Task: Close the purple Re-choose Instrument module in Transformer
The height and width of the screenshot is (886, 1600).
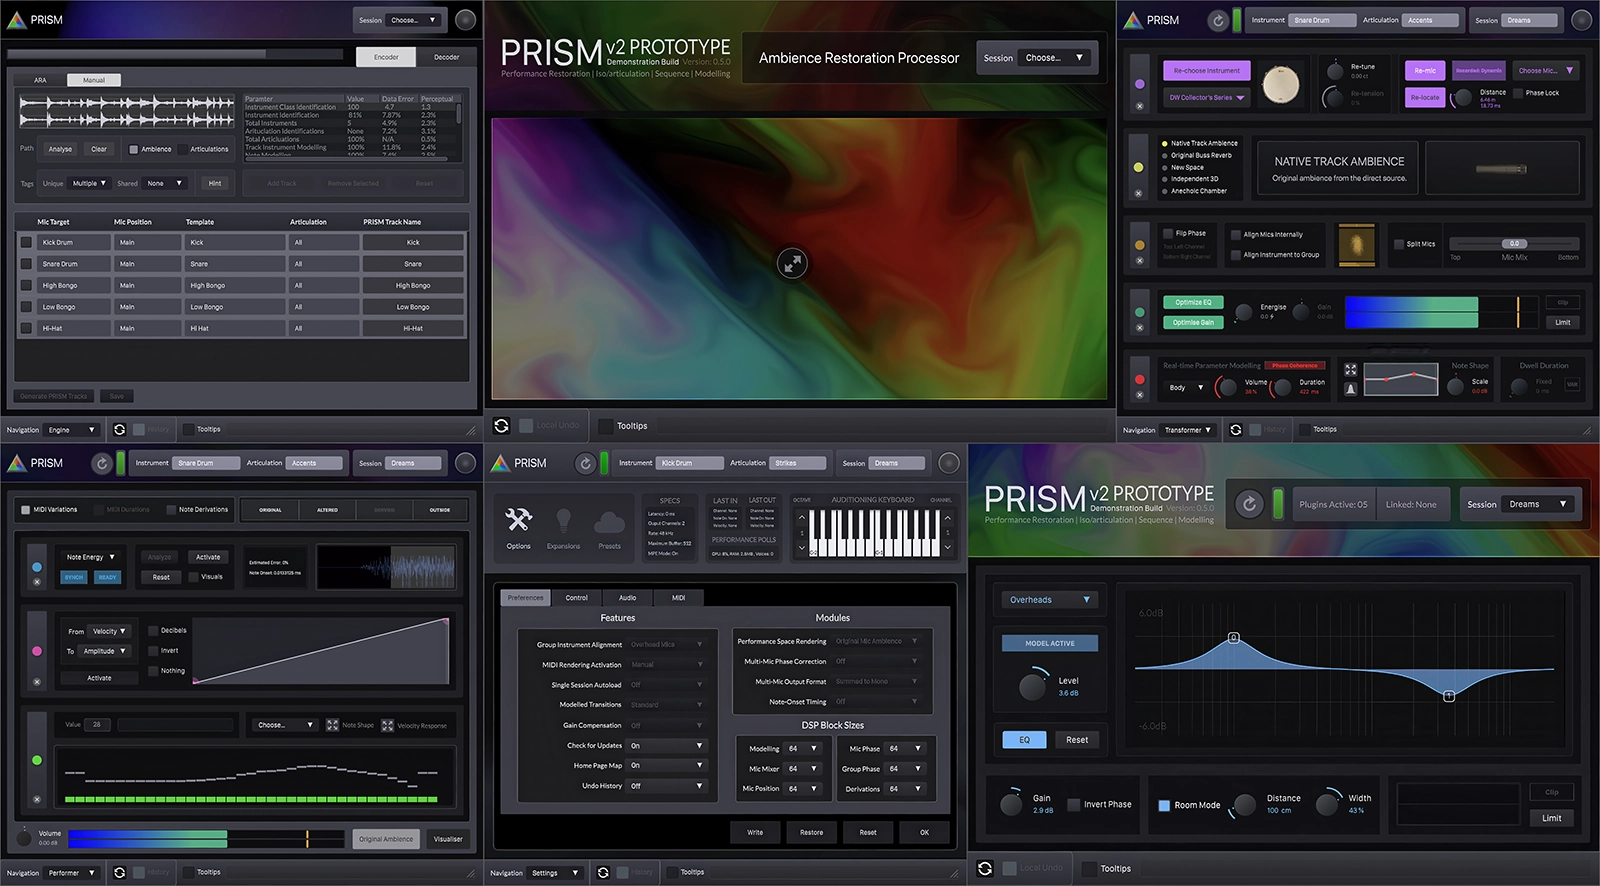Action: tap(1139, 106)
